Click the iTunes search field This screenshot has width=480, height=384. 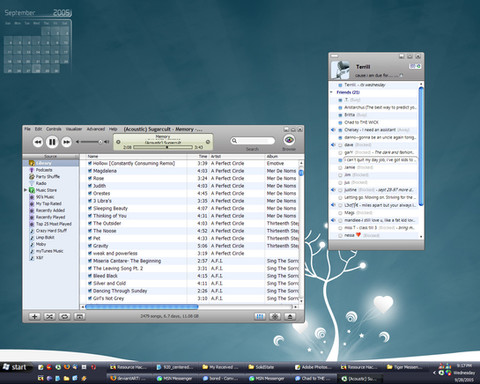tap(253, 141)
